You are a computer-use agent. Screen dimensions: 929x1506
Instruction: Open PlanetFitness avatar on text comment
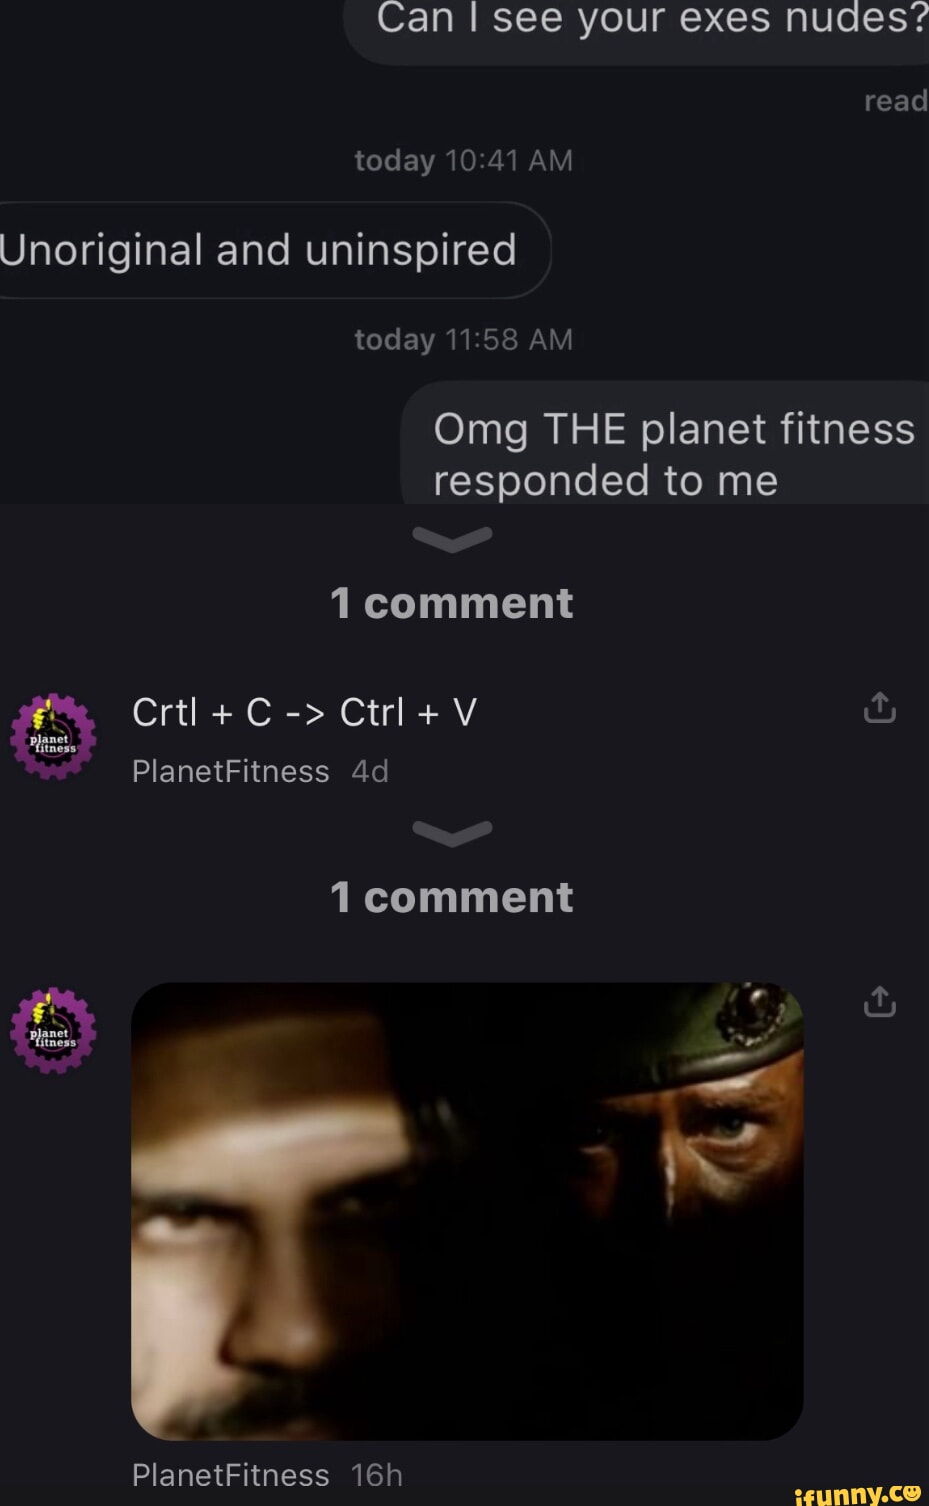click(x=53, y=737)
